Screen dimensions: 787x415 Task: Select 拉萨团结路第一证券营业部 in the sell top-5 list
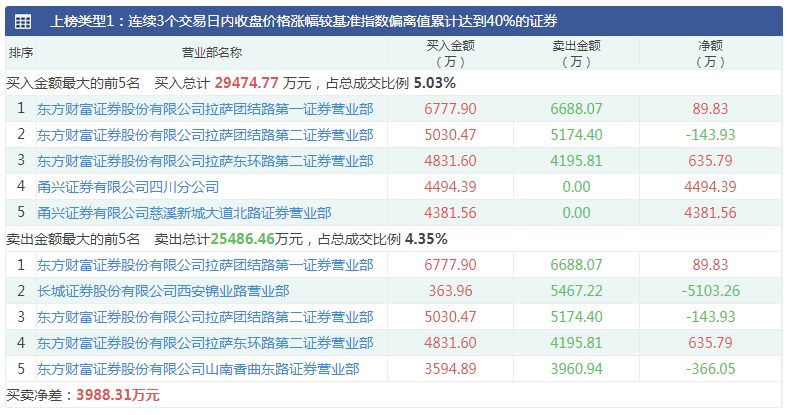coord(205,265)
